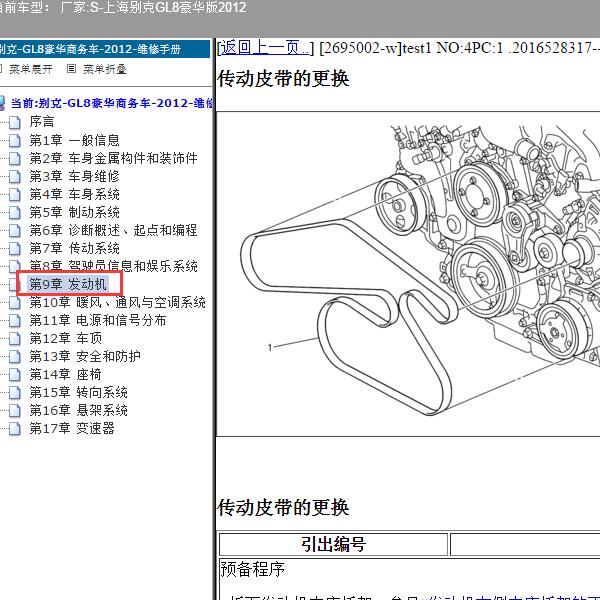The height and width of the screenshot is (600, 600).
Task: Click the page icon beside 第13章 安全和防护
Action: pyautogui.click(x=15, y=357)
